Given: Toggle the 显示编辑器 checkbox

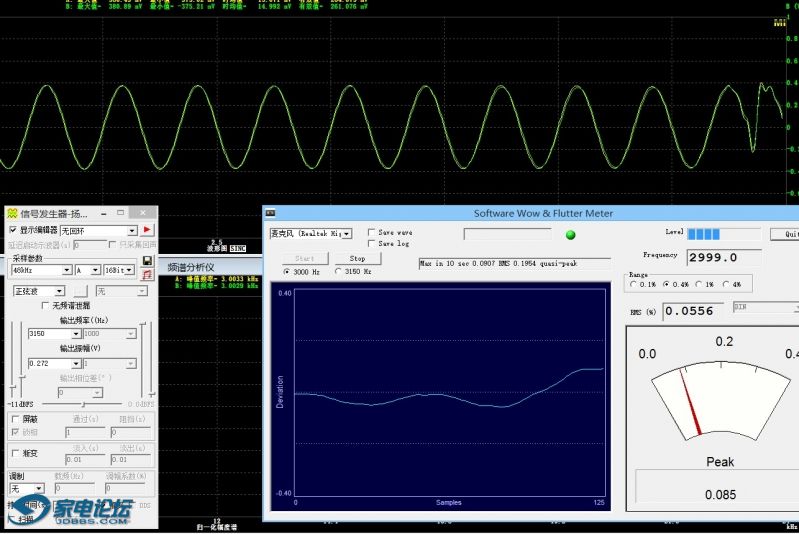Looking at the screenshot, I should click(13, 230).
